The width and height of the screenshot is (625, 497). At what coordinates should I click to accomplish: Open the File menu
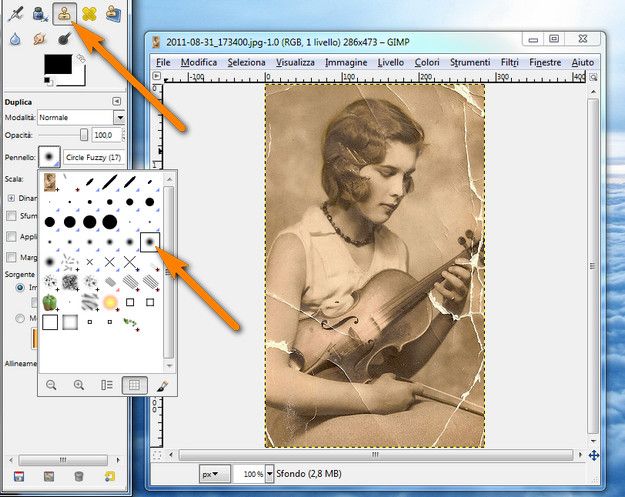coord(163,63)
